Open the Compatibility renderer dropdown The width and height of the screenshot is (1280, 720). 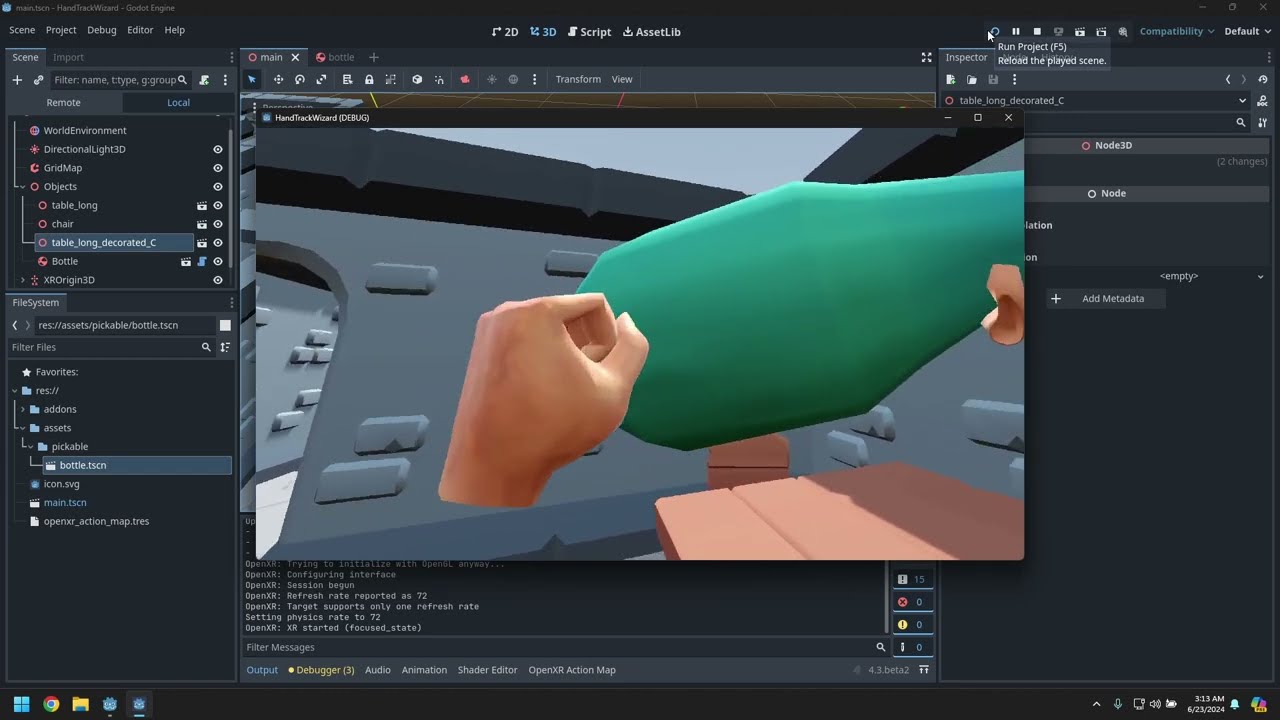tap(1177, 31)
